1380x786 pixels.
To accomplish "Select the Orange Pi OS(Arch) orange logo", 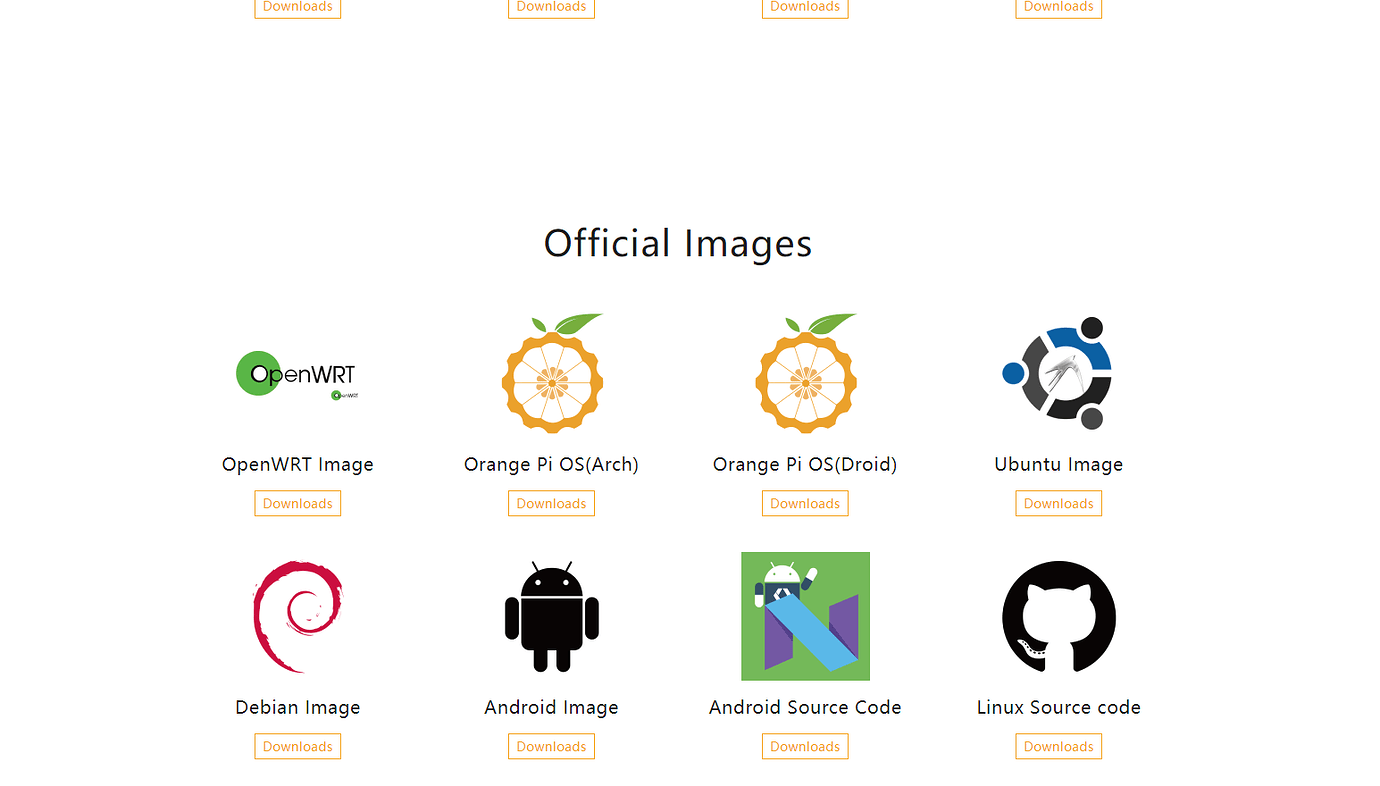I will point(552,374).
